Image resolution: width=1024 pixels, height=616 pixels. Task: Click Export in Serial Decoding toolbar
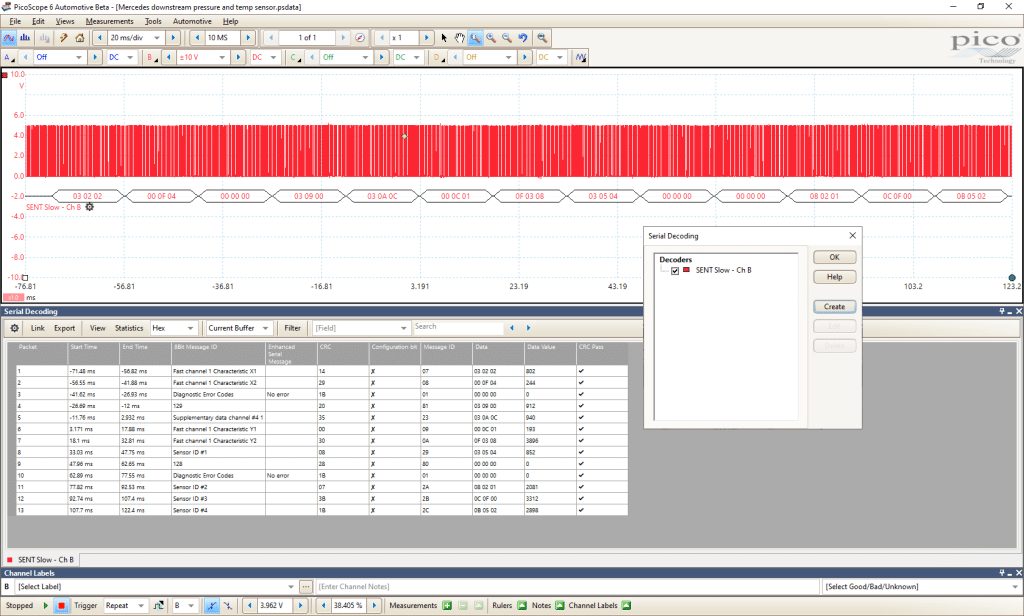coord(64,328)
